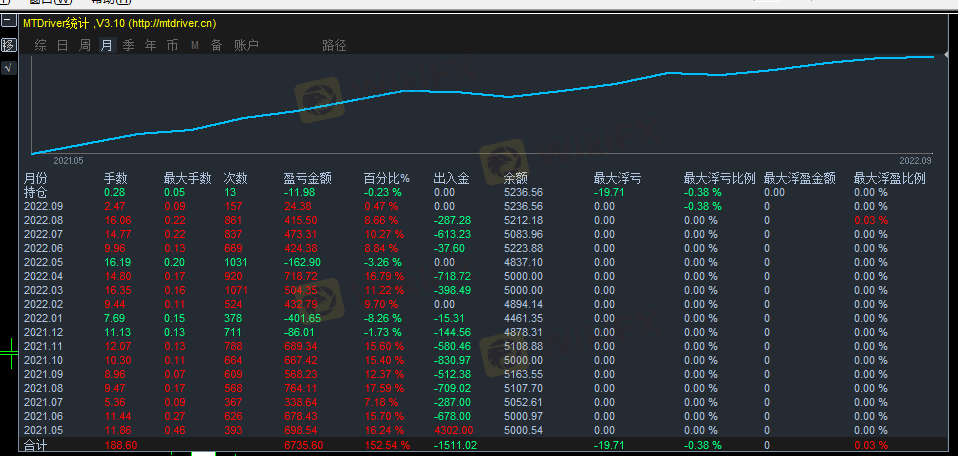
Task: Select the 2022.05 month row
Action: coord(43,261)
